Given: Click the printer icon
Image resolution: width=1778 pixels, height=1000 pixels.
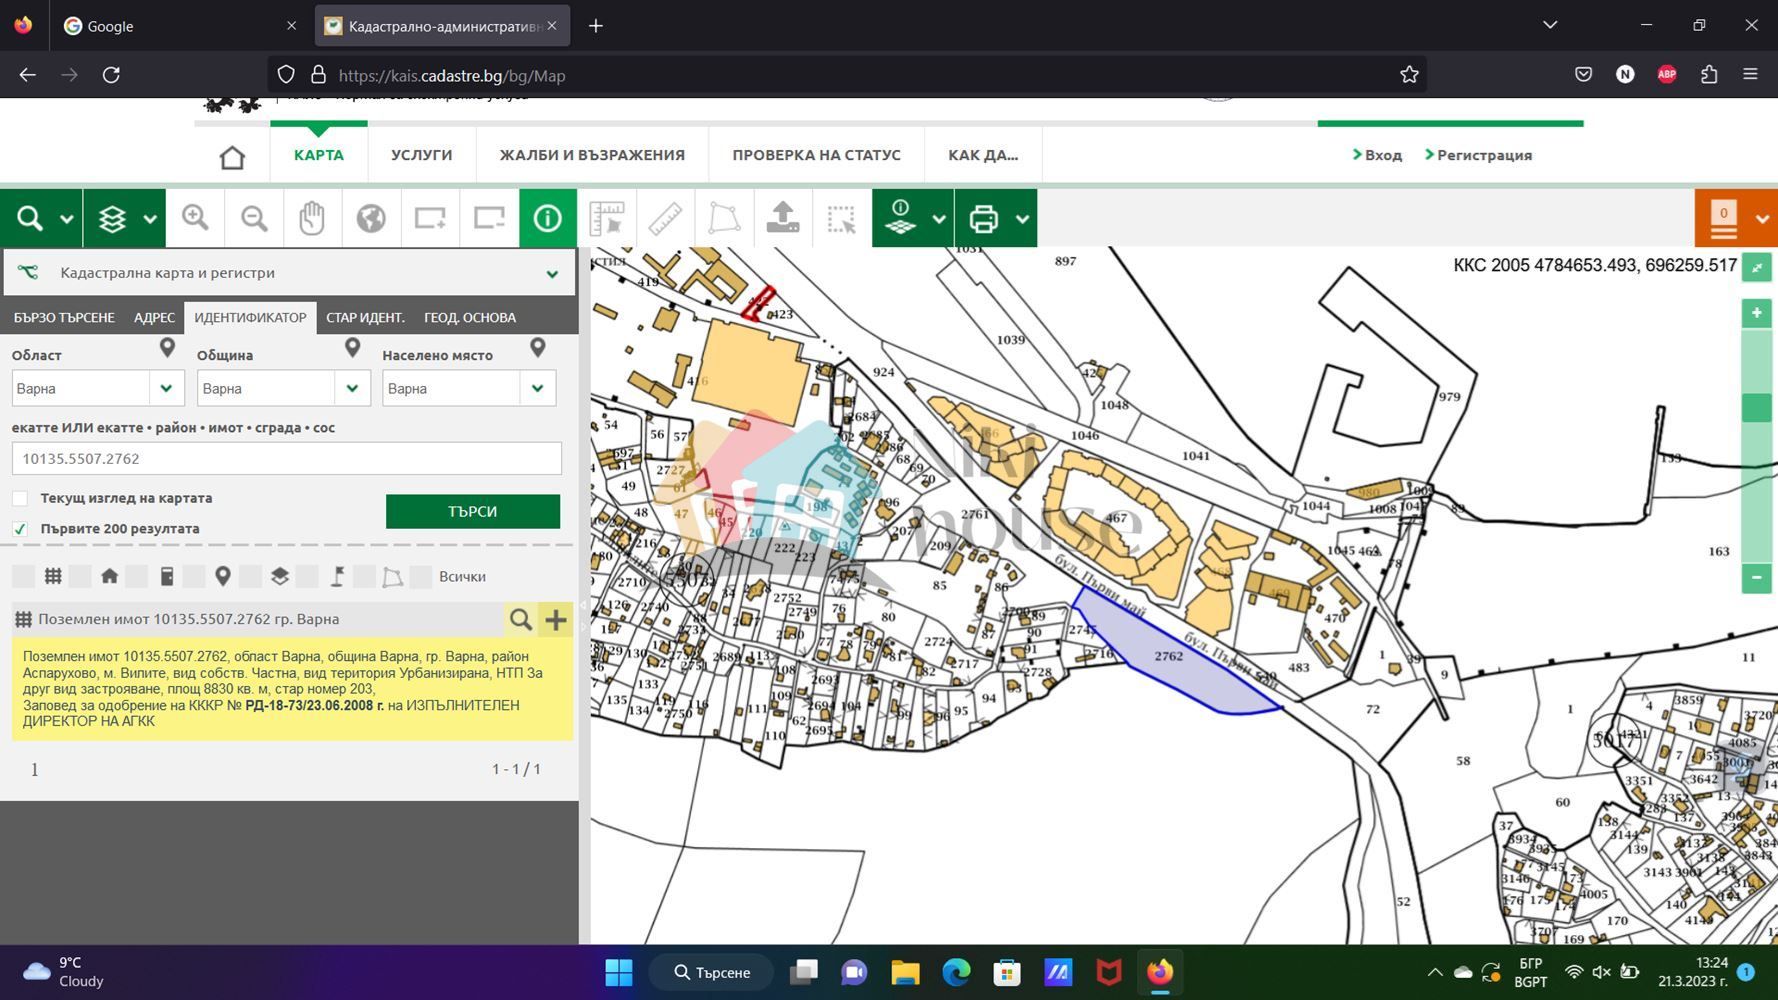Looking at the screenshot, I should point(984,218).
